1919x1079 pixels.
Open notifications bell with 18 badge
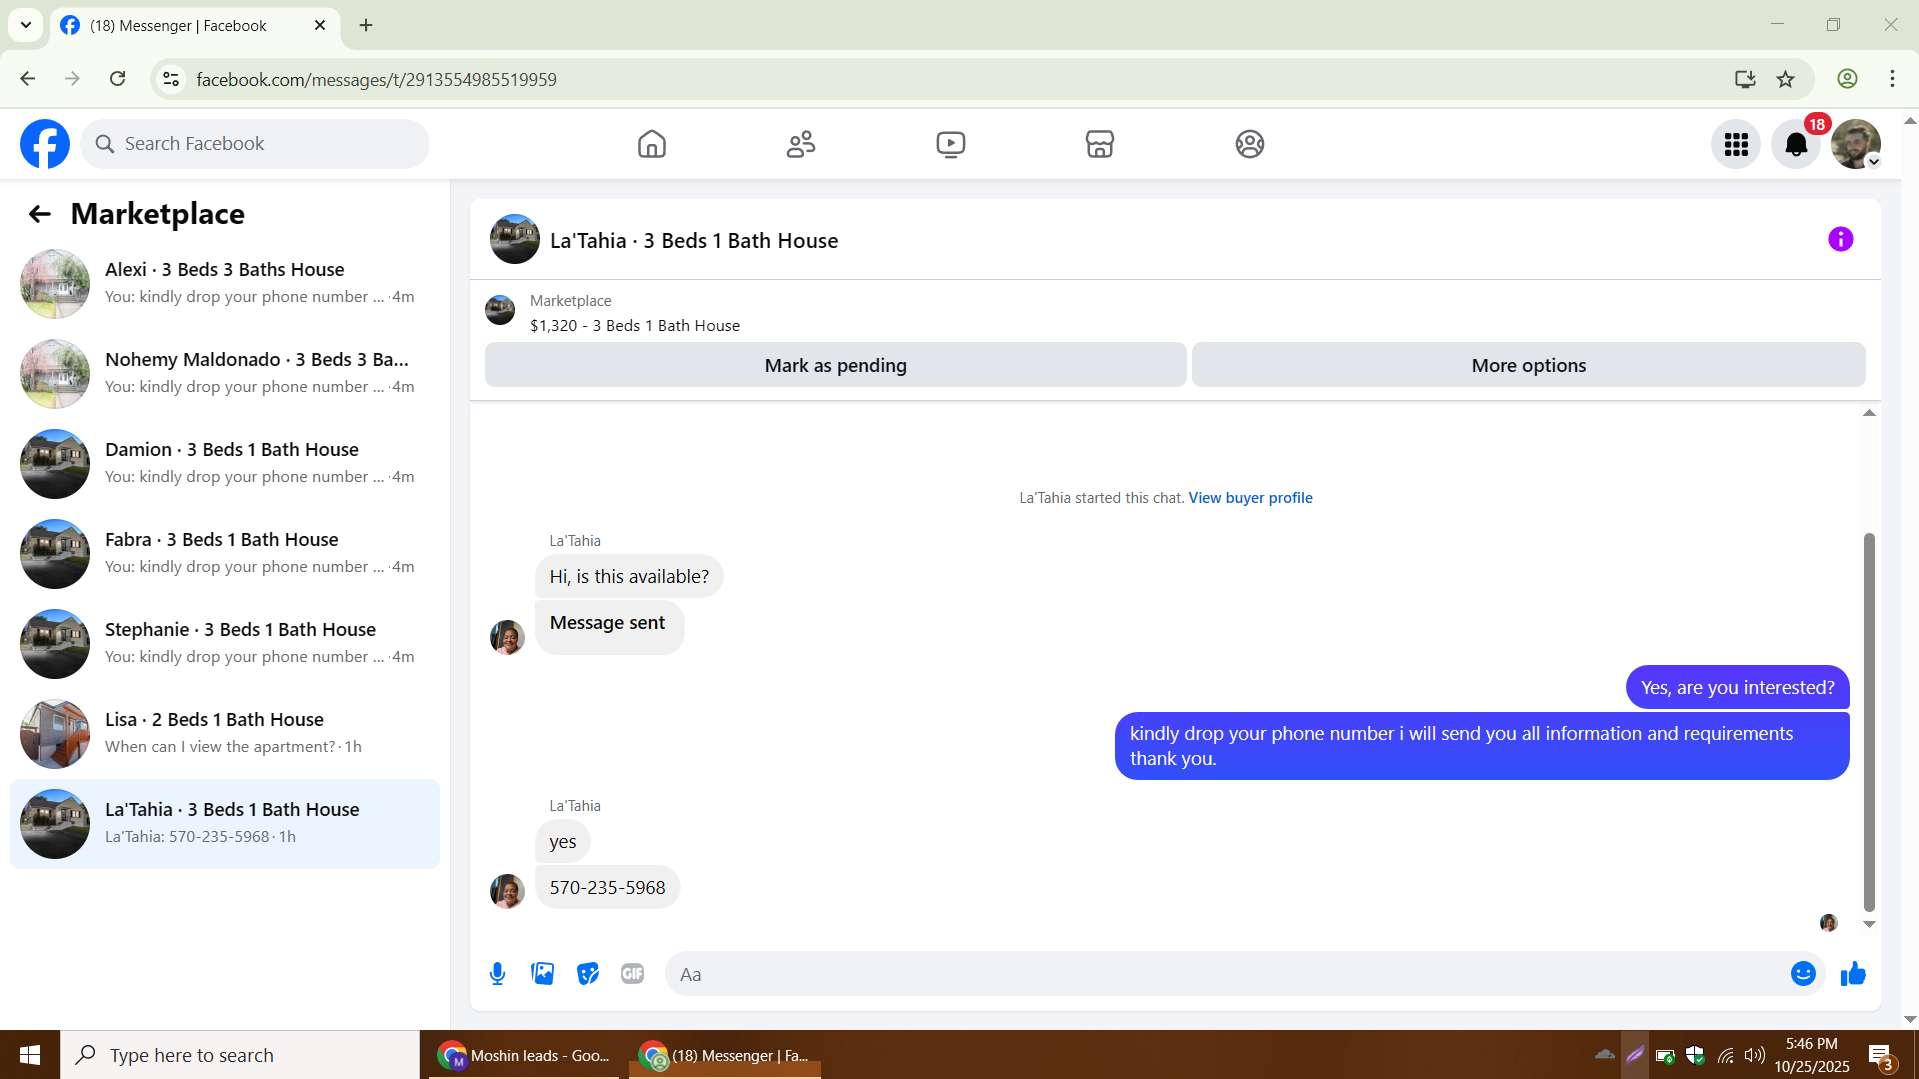[1796, 144]
